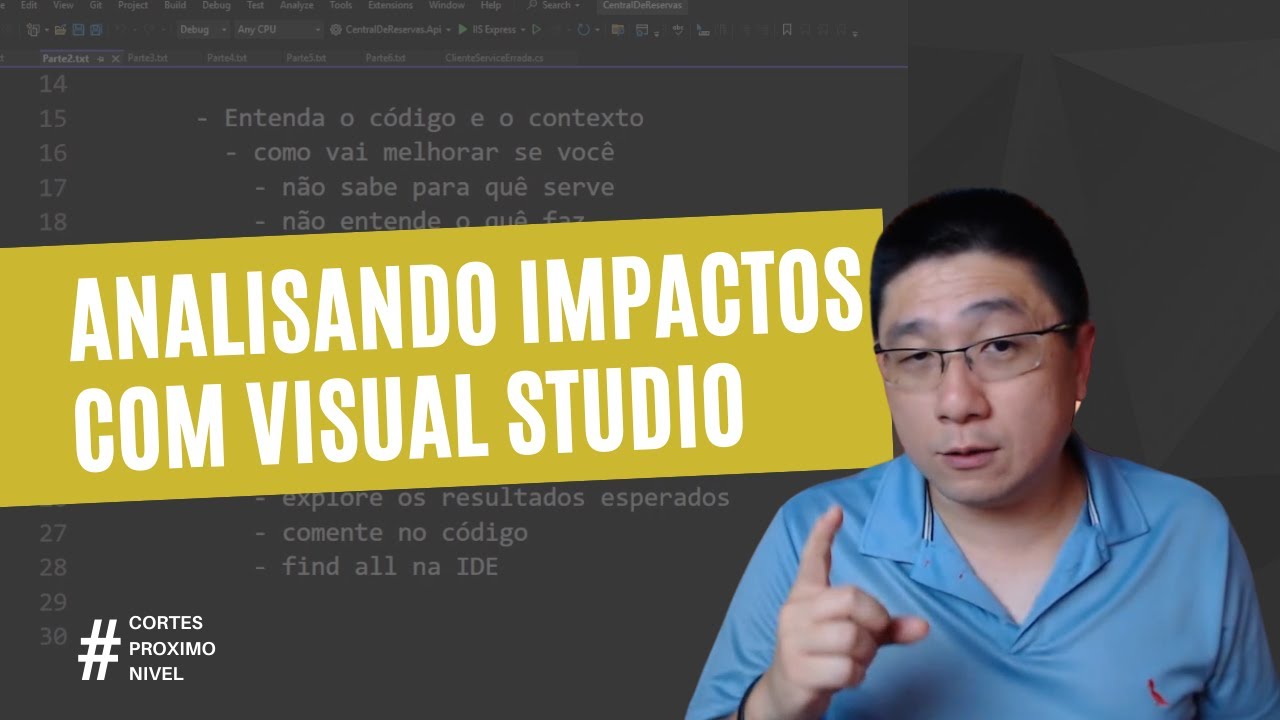Click the line "- comente no código"
This screenshot has width=1280, height=720.
tap(390, 532)
